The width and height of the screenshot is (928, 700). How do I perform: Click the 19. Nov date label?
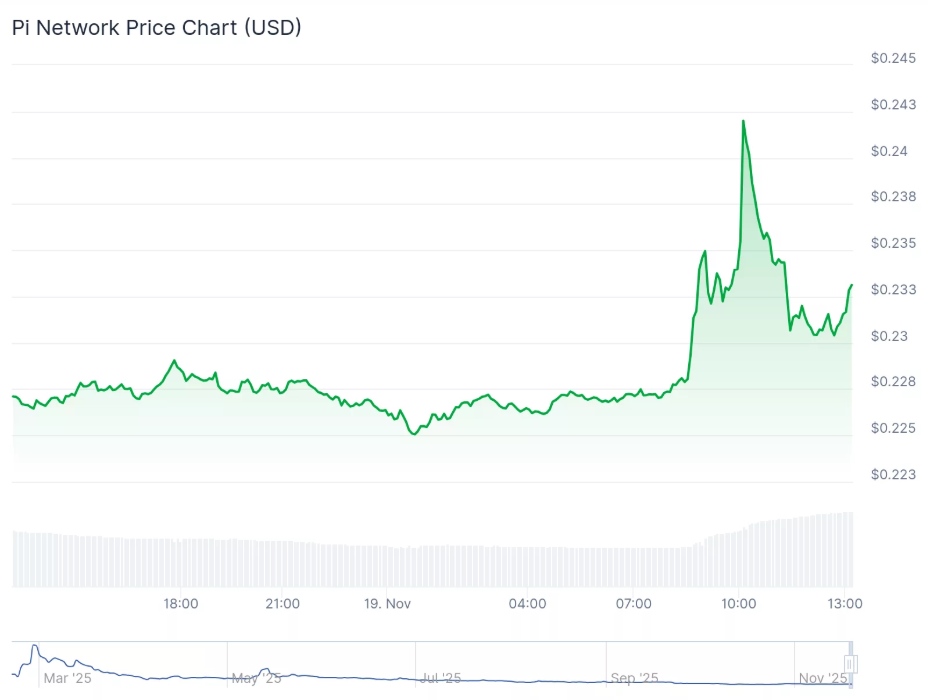coord(387,604)
